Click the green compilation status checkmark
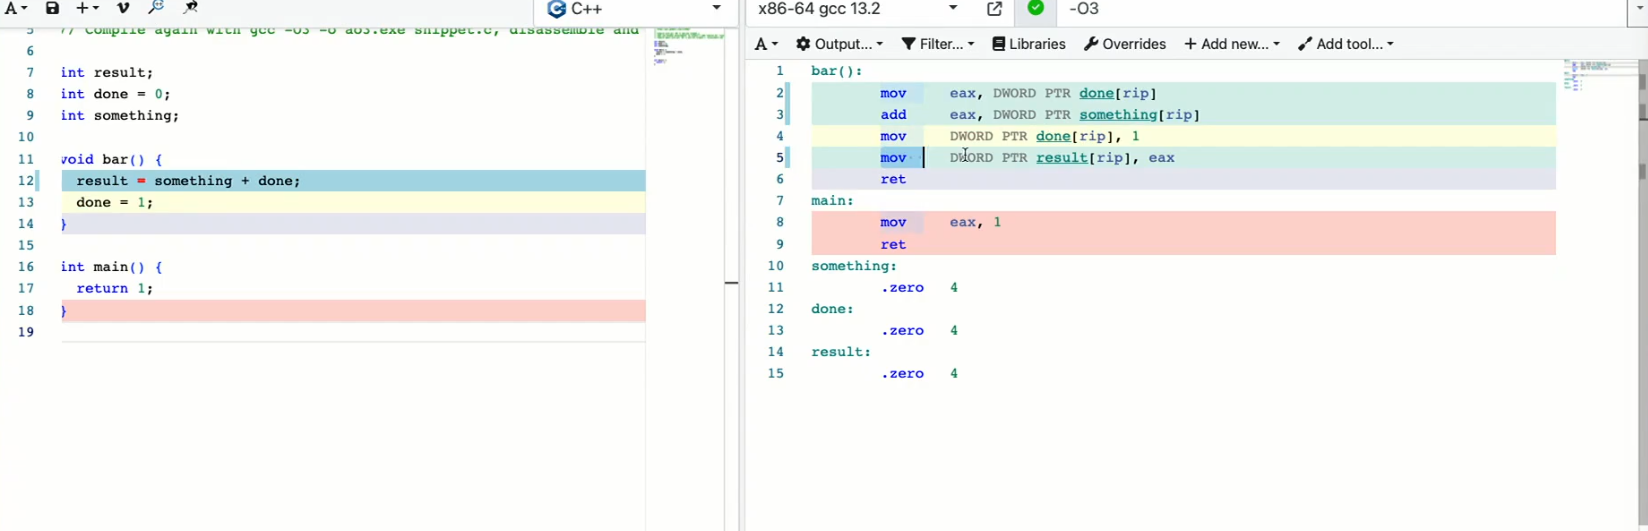This screenshot has height=531, width=1648. point(1036,8)
